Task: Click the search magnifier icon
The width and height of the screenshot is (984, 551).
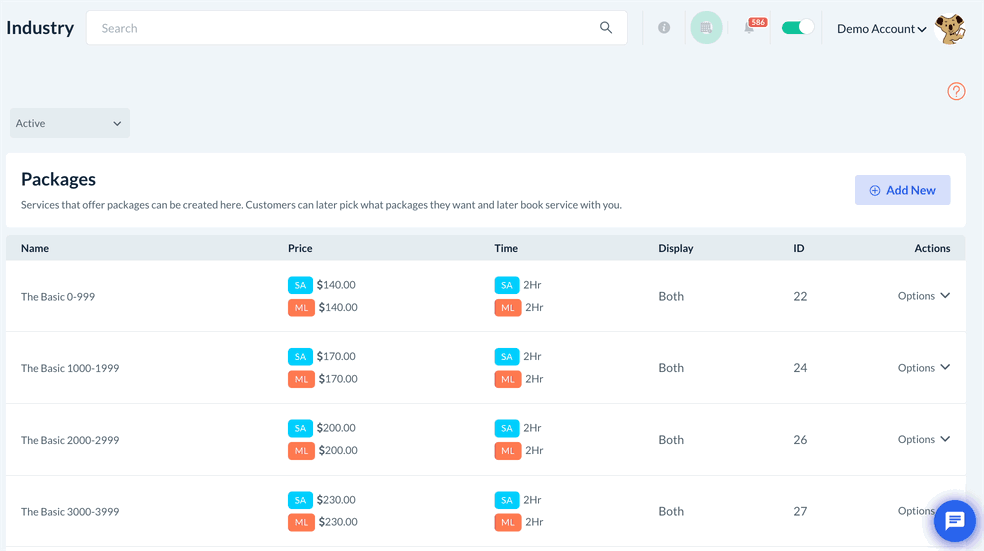Action: pos(606,28)
